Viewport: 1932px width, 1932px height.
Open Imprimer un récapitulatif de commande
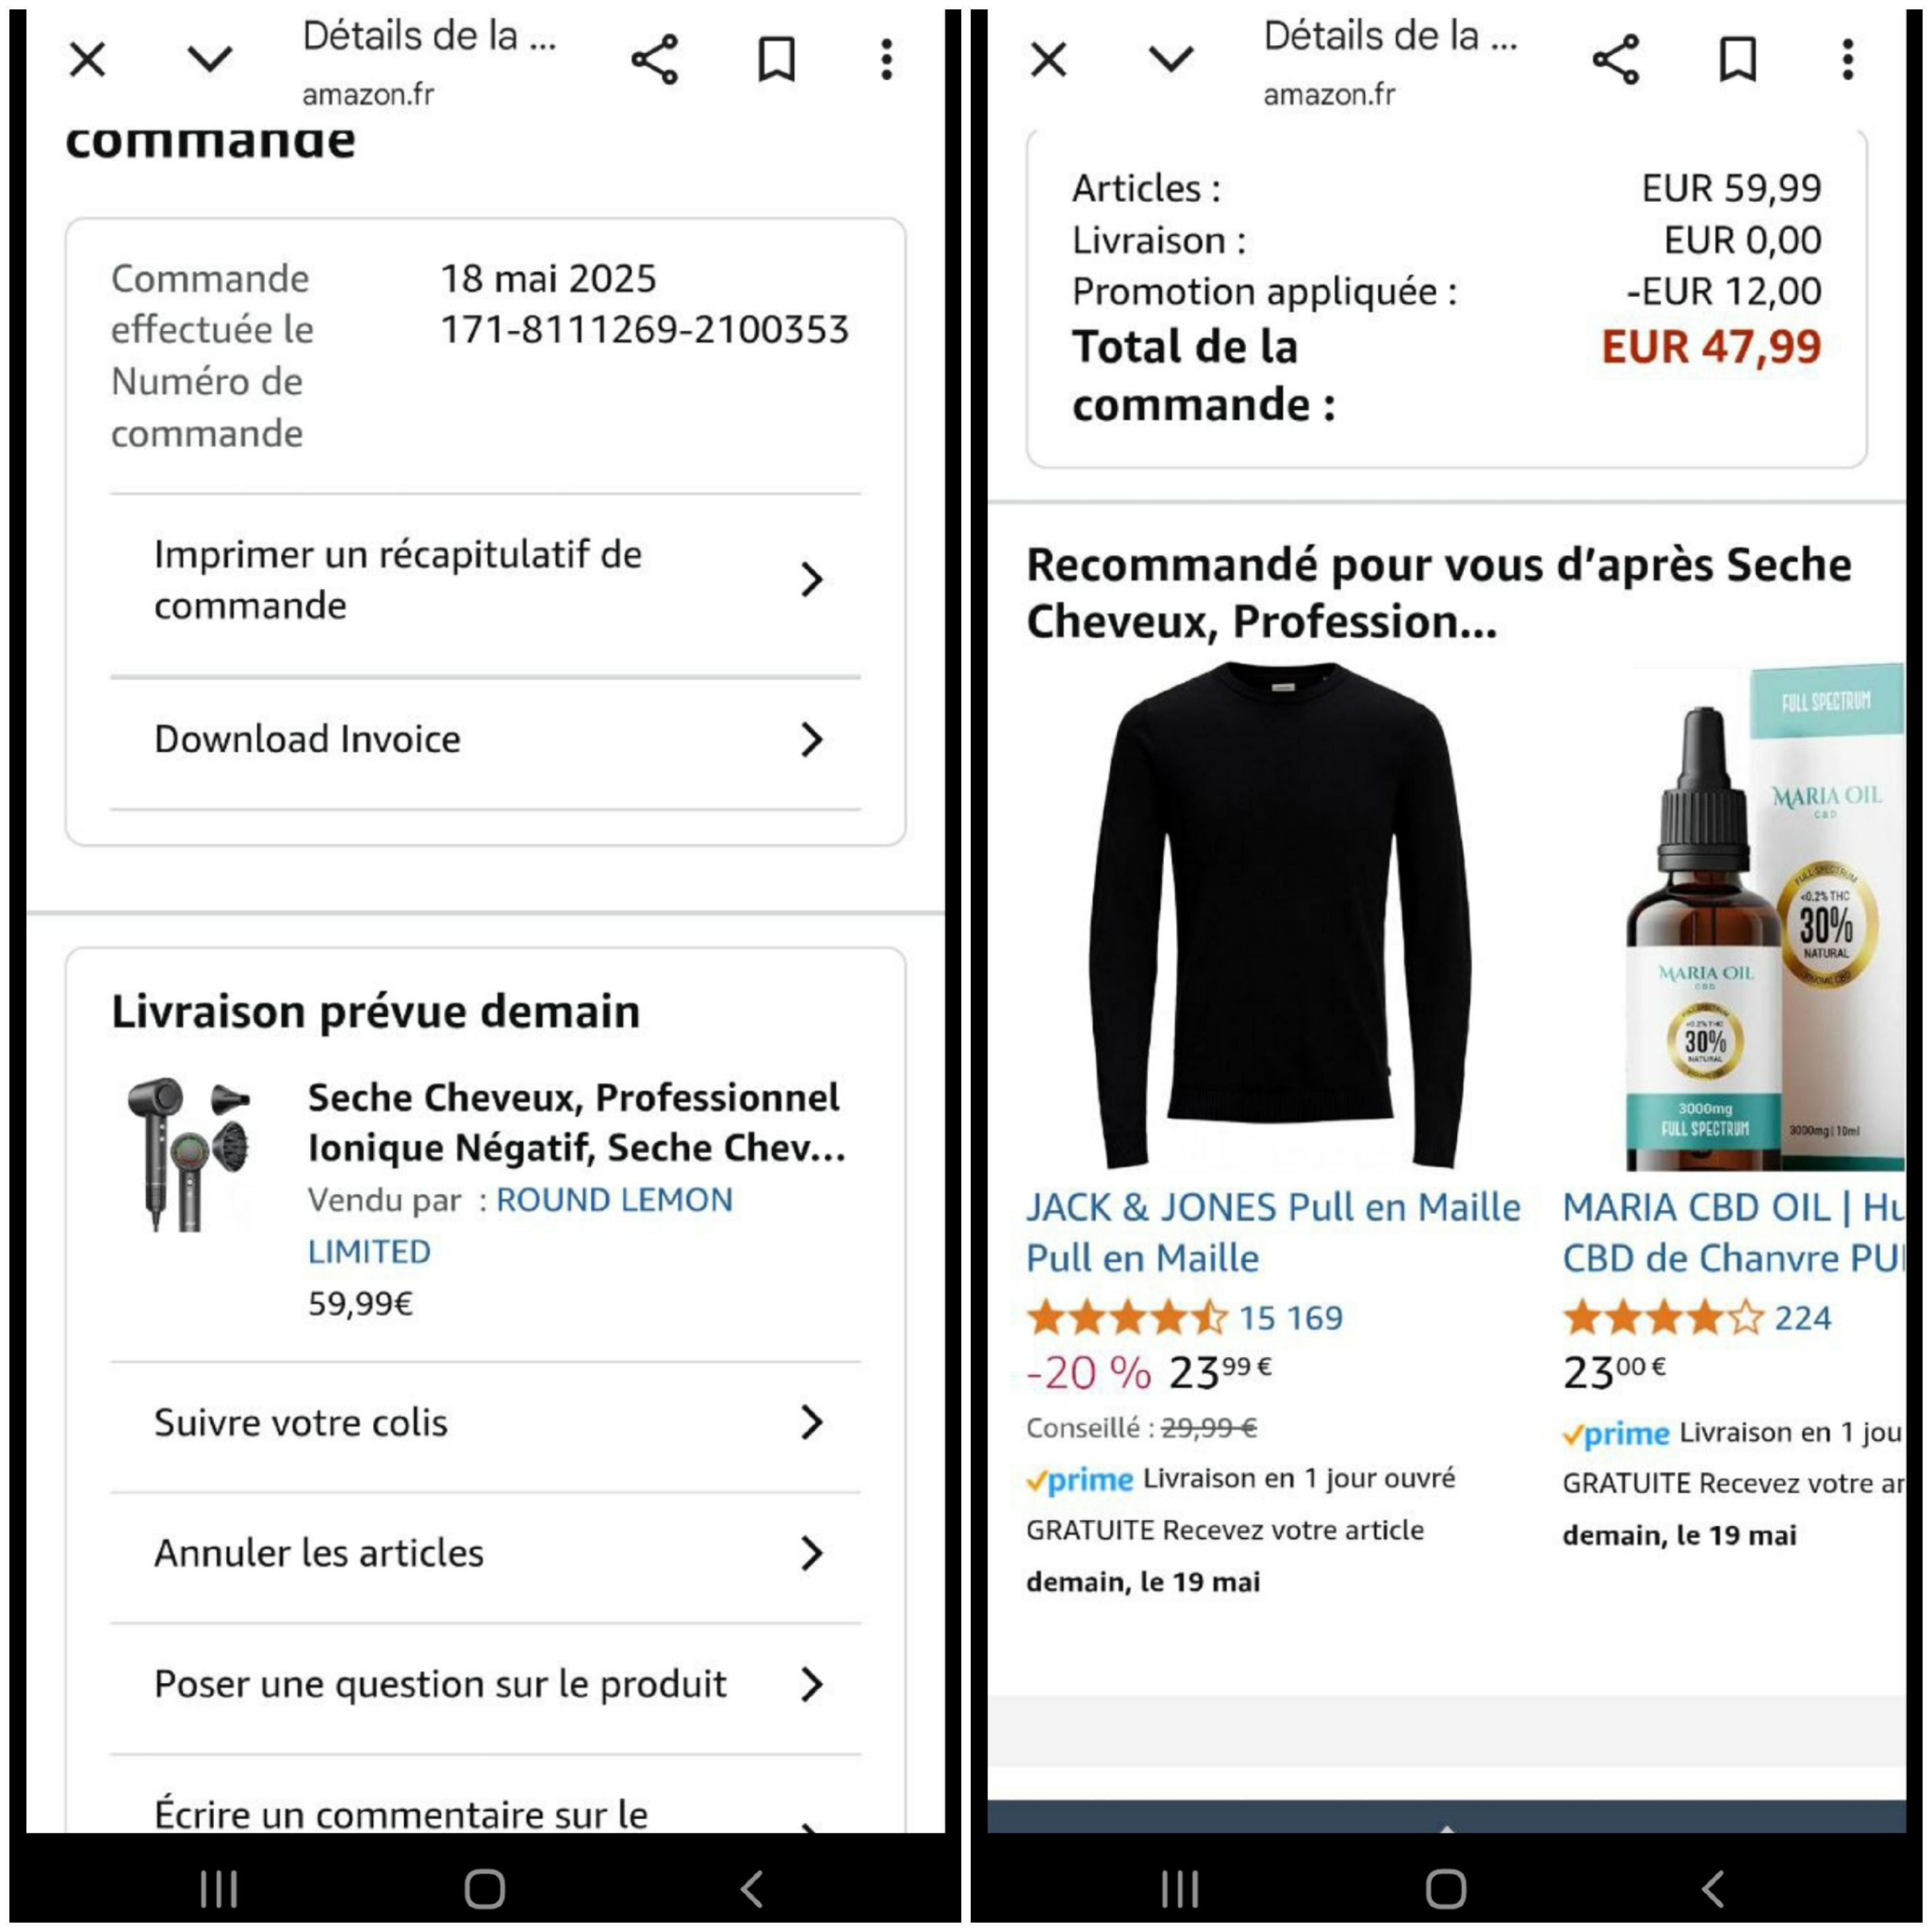(x=486, y=580)
